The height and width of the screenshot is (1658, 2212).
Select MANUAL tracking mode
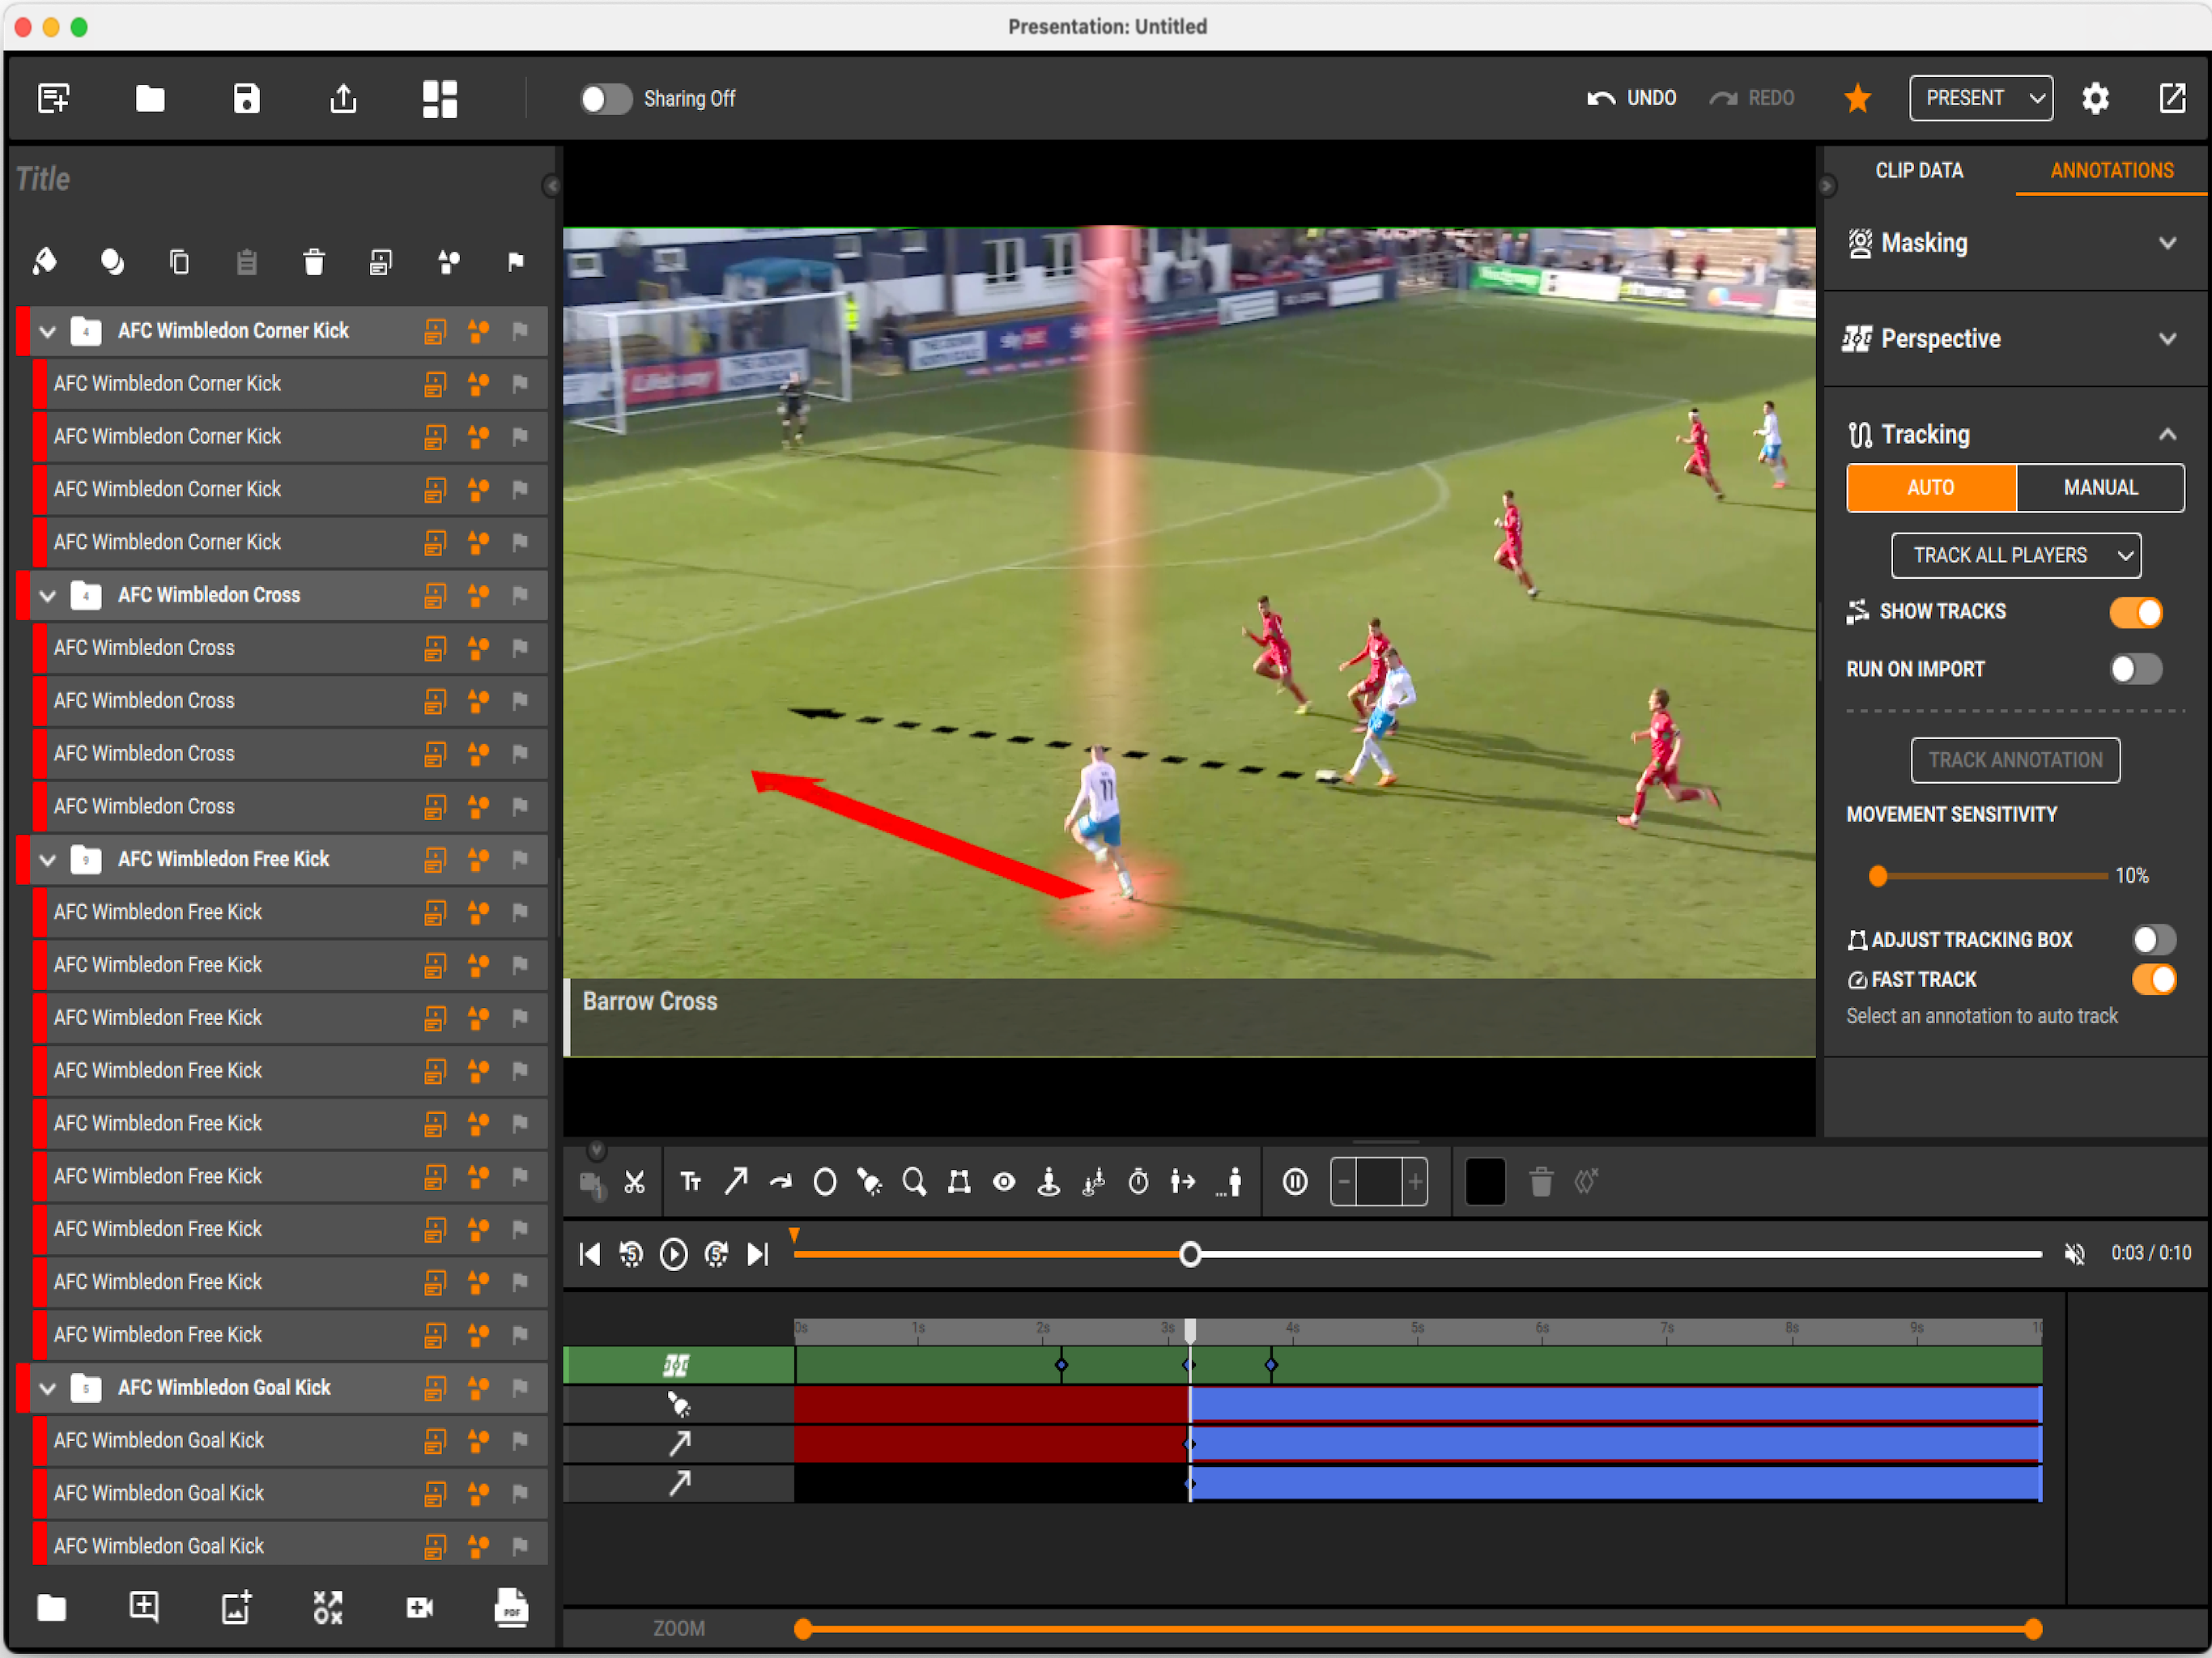(x=2100, y=488)
